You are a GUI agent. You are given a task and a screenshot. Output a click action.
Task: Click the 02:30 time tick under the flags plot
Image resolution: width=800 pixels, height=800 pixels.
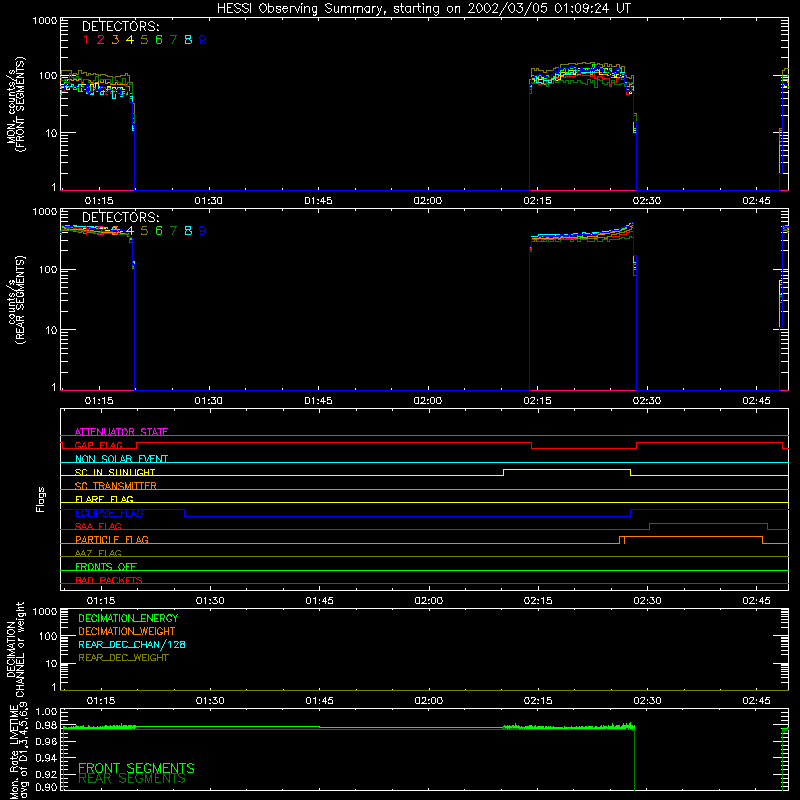pos(647,601)
